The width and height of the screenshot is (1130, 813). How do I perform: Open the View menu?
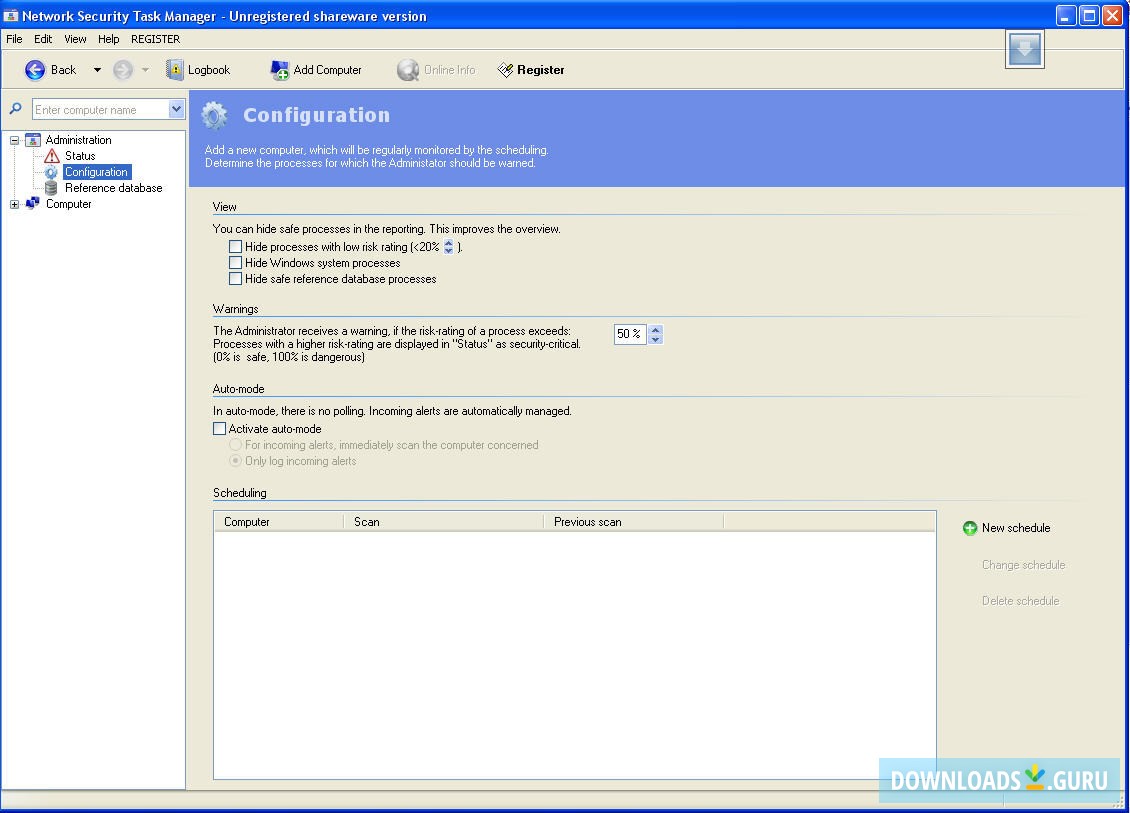[75, 39]
